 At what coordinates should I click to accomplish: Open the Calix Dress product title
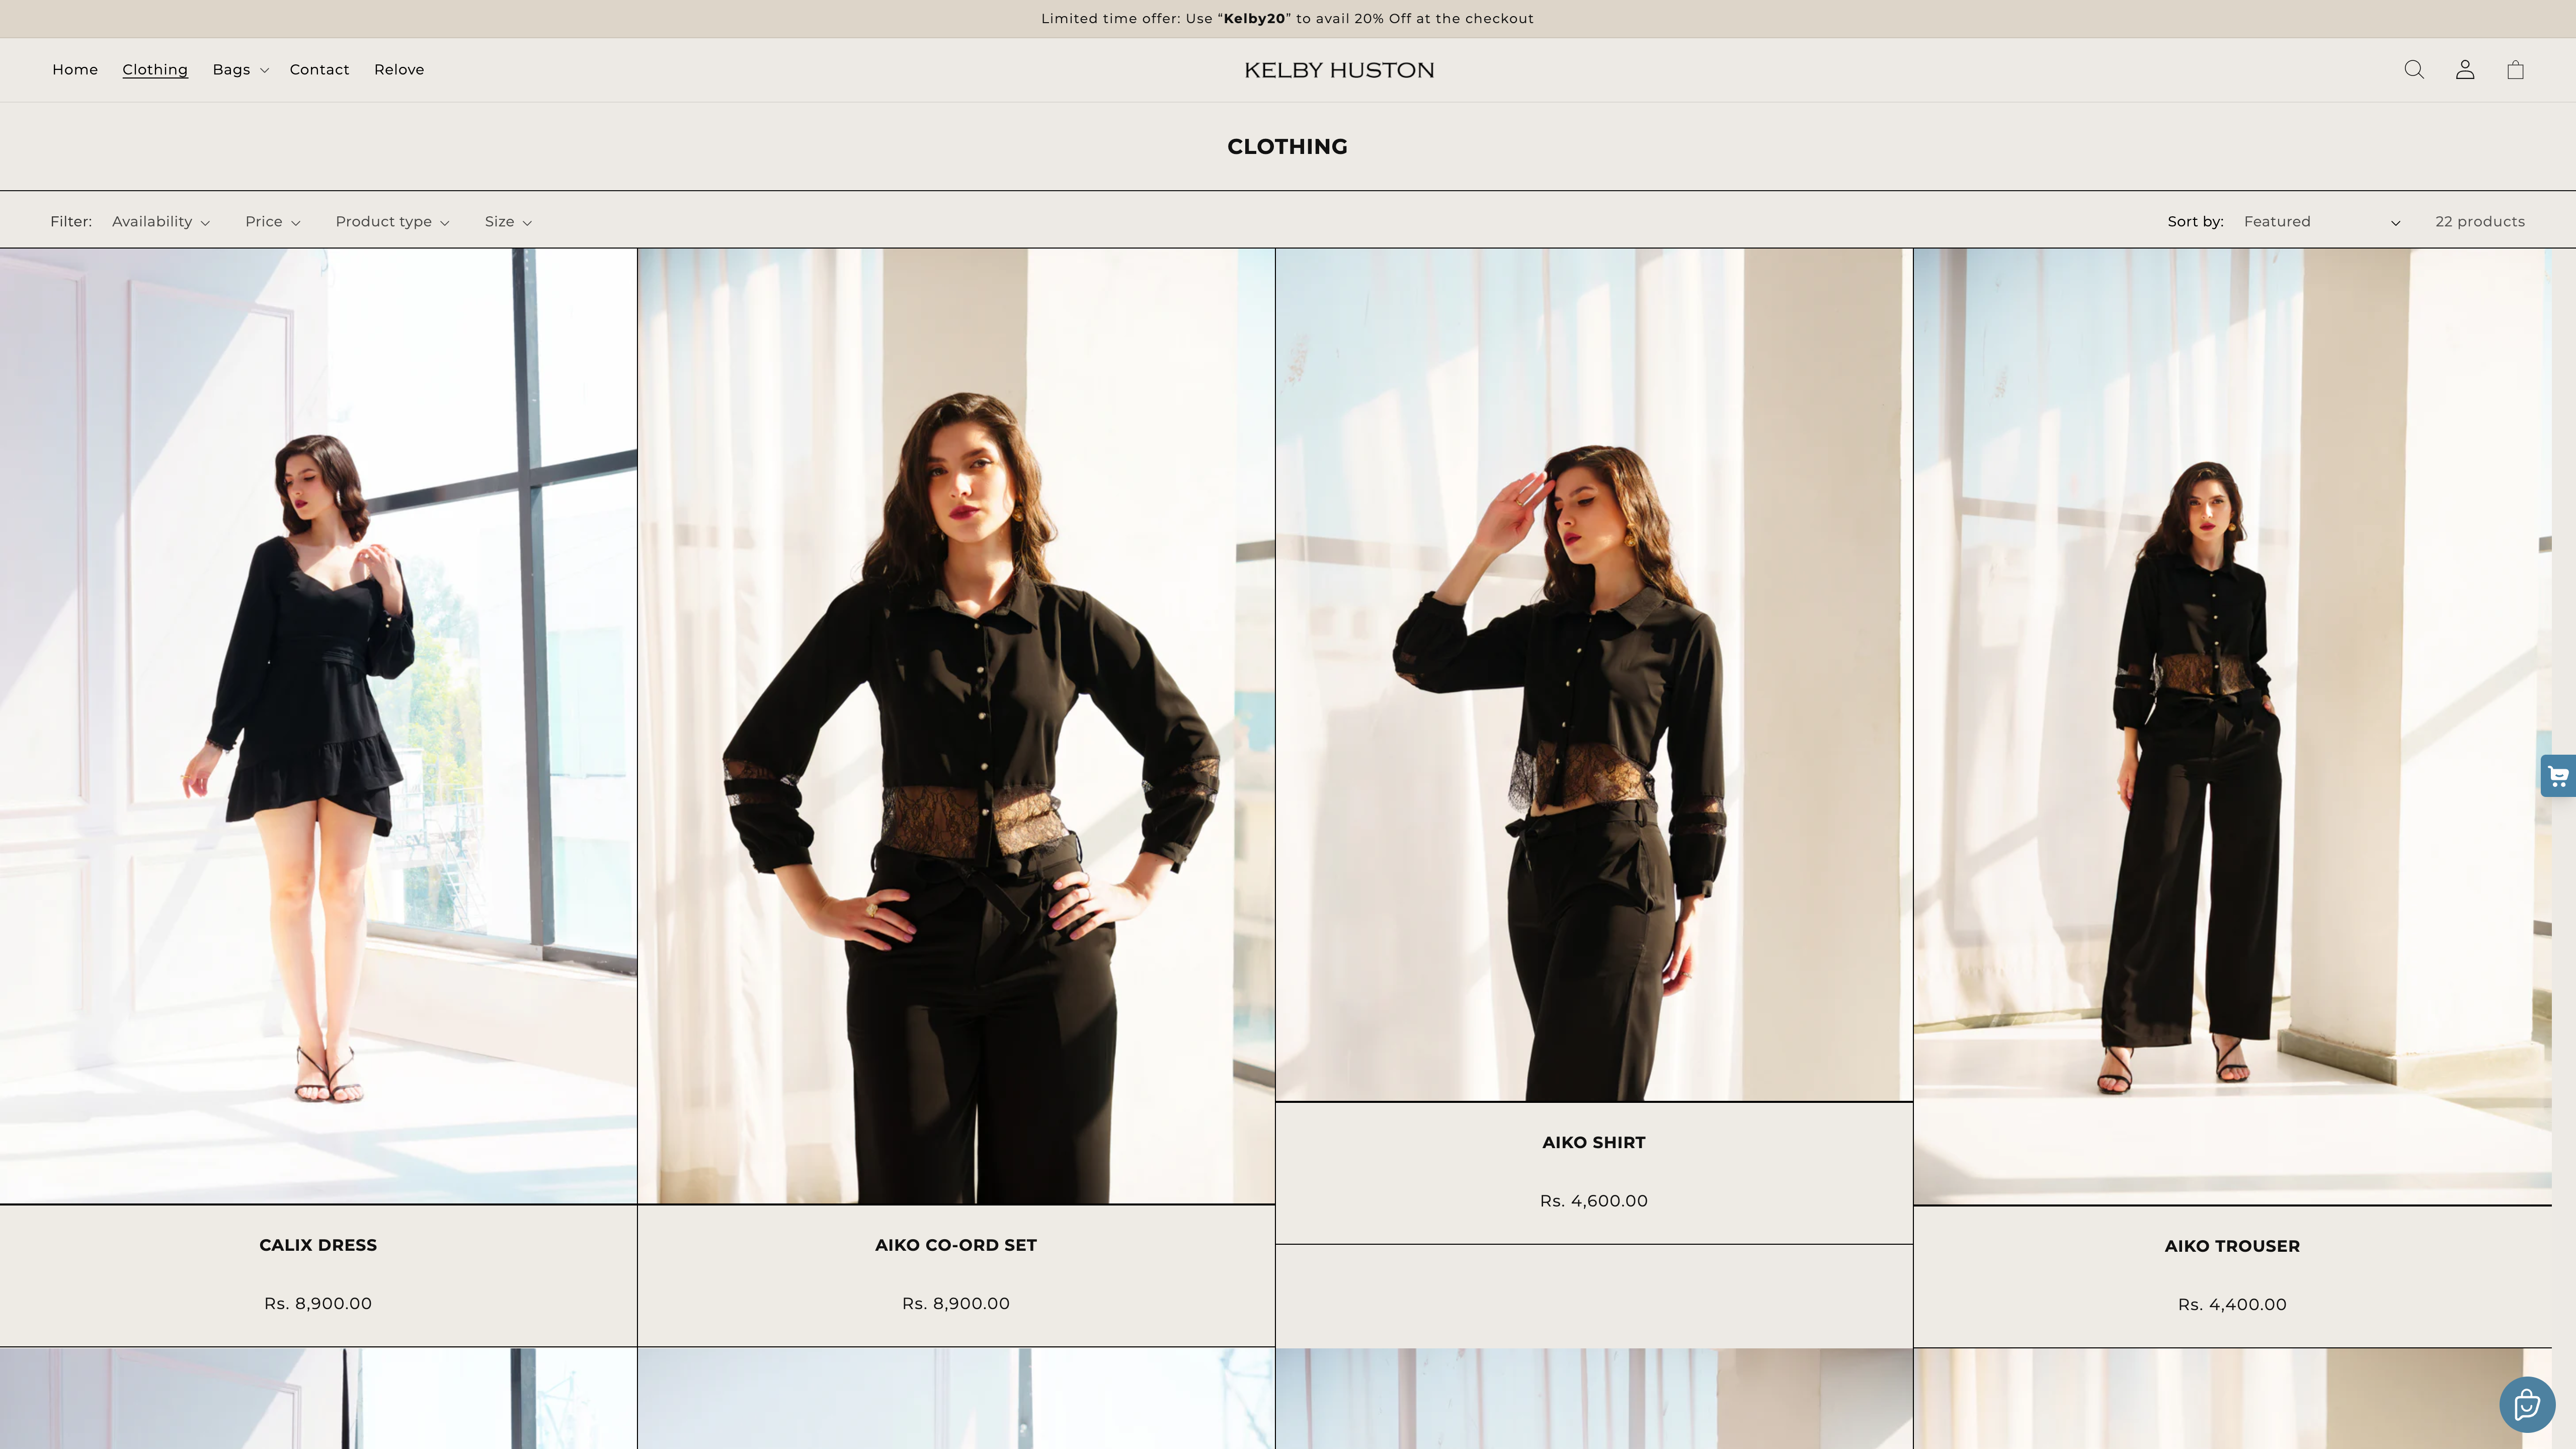(x=318, y=1245)
